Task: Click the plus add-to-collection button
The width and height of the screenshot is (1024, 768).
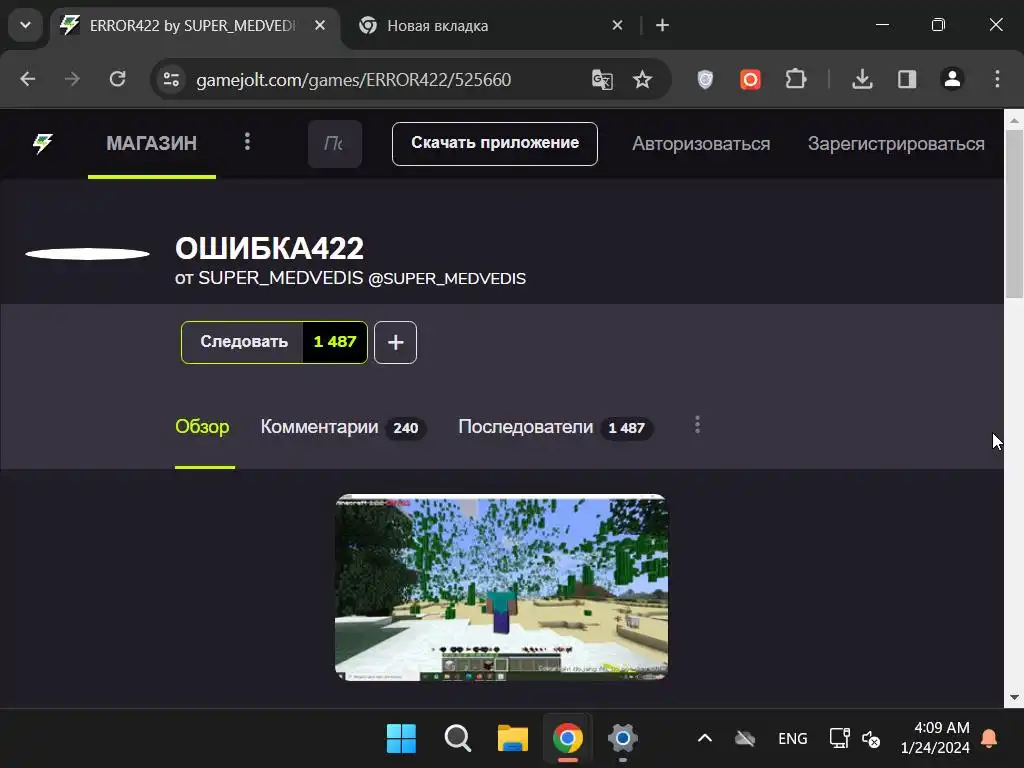Action: pyautogui.click(x=395, y=342)
